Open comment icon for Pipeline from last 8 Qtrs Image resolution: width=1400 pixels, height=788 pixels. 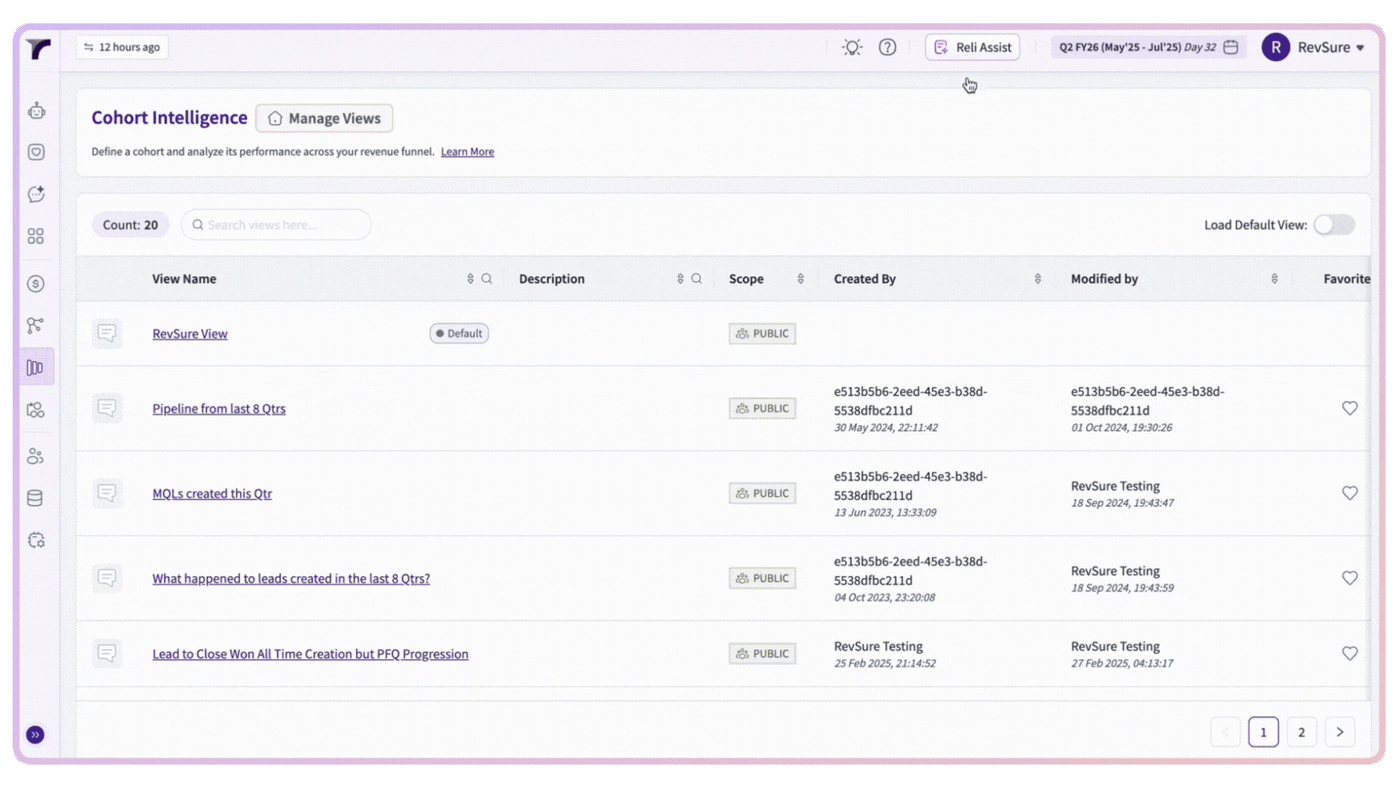(107, 408)
